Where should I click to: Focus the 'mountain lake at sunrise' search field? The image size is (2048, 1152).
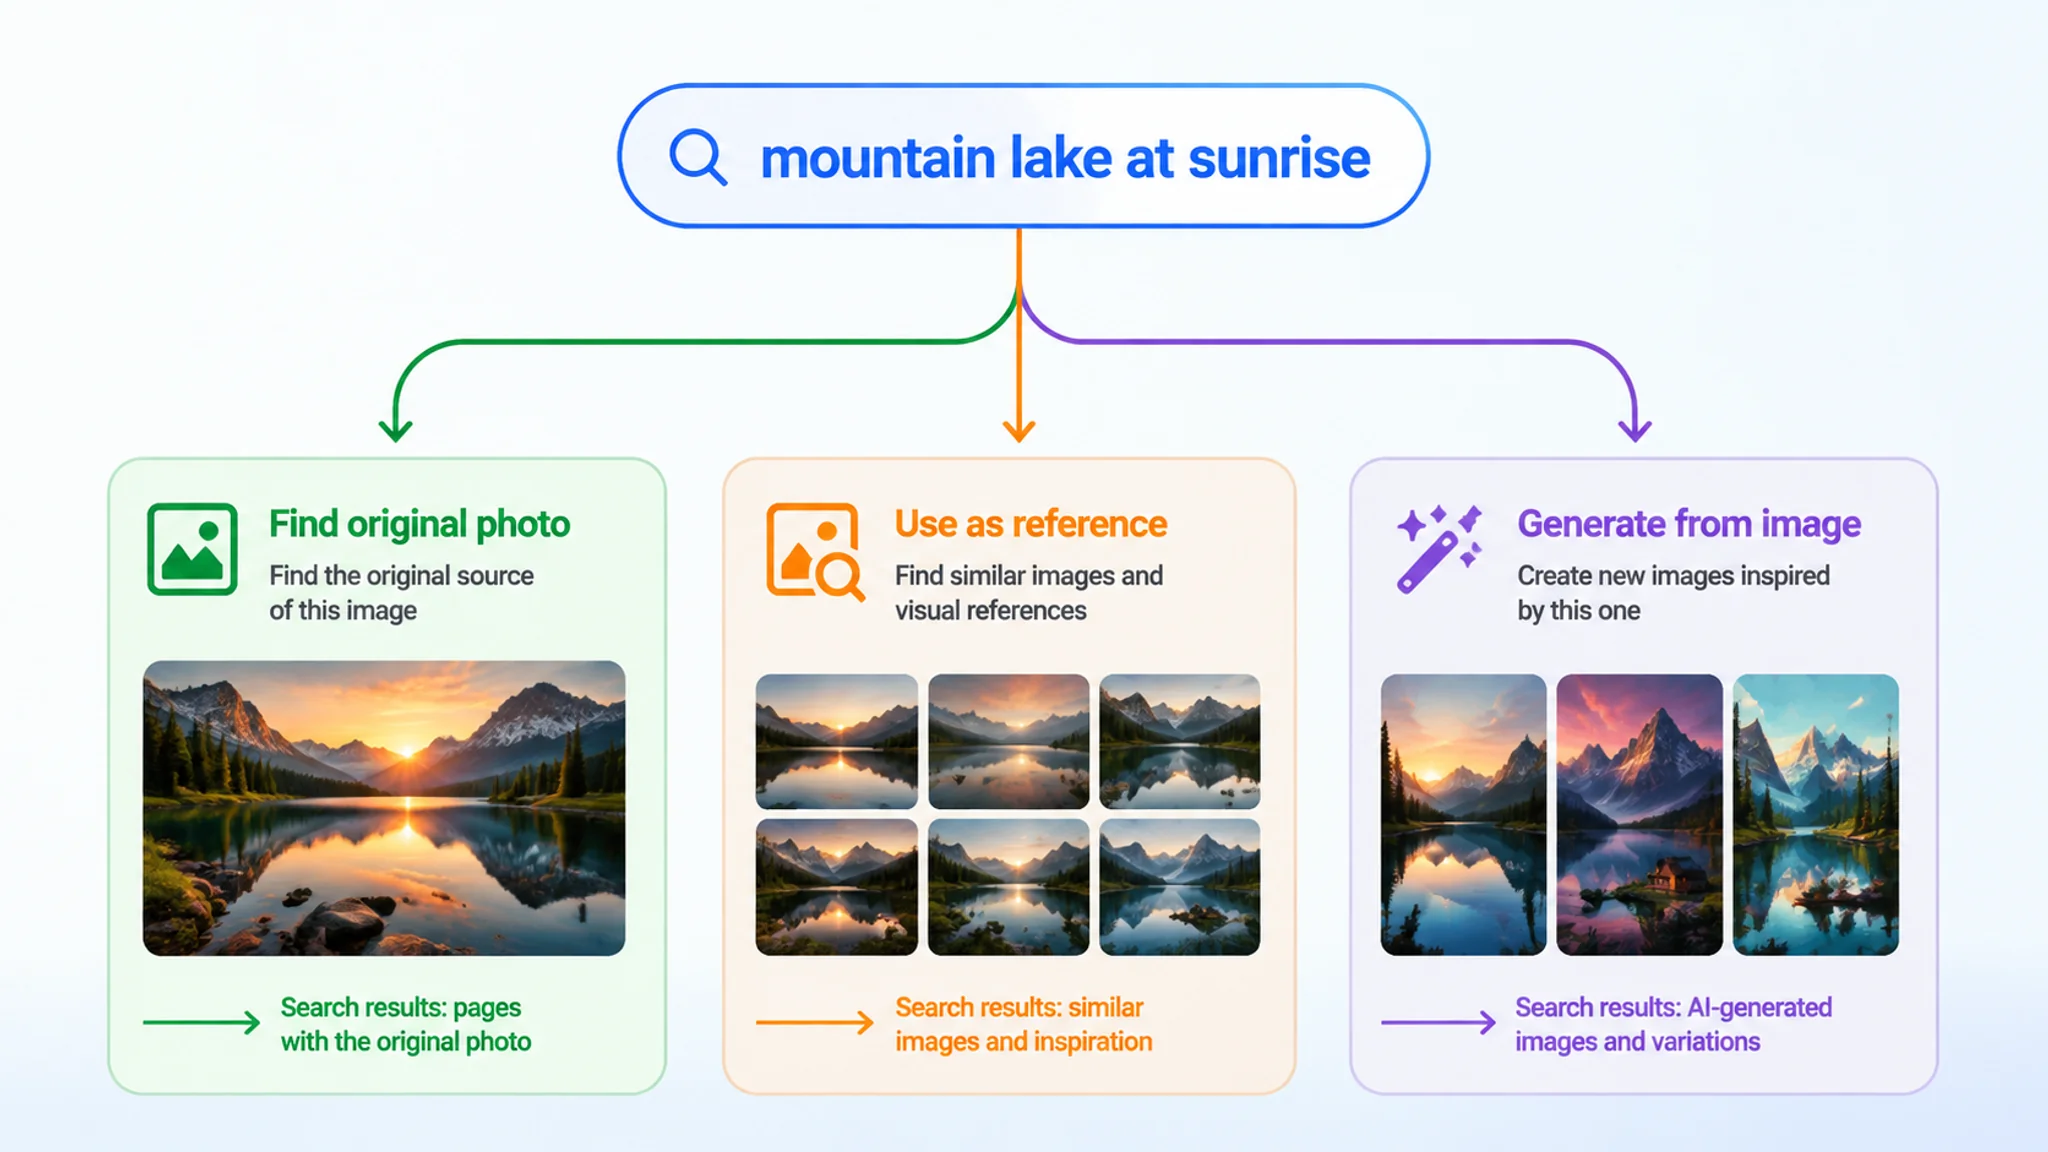(x=1023, y=156)
